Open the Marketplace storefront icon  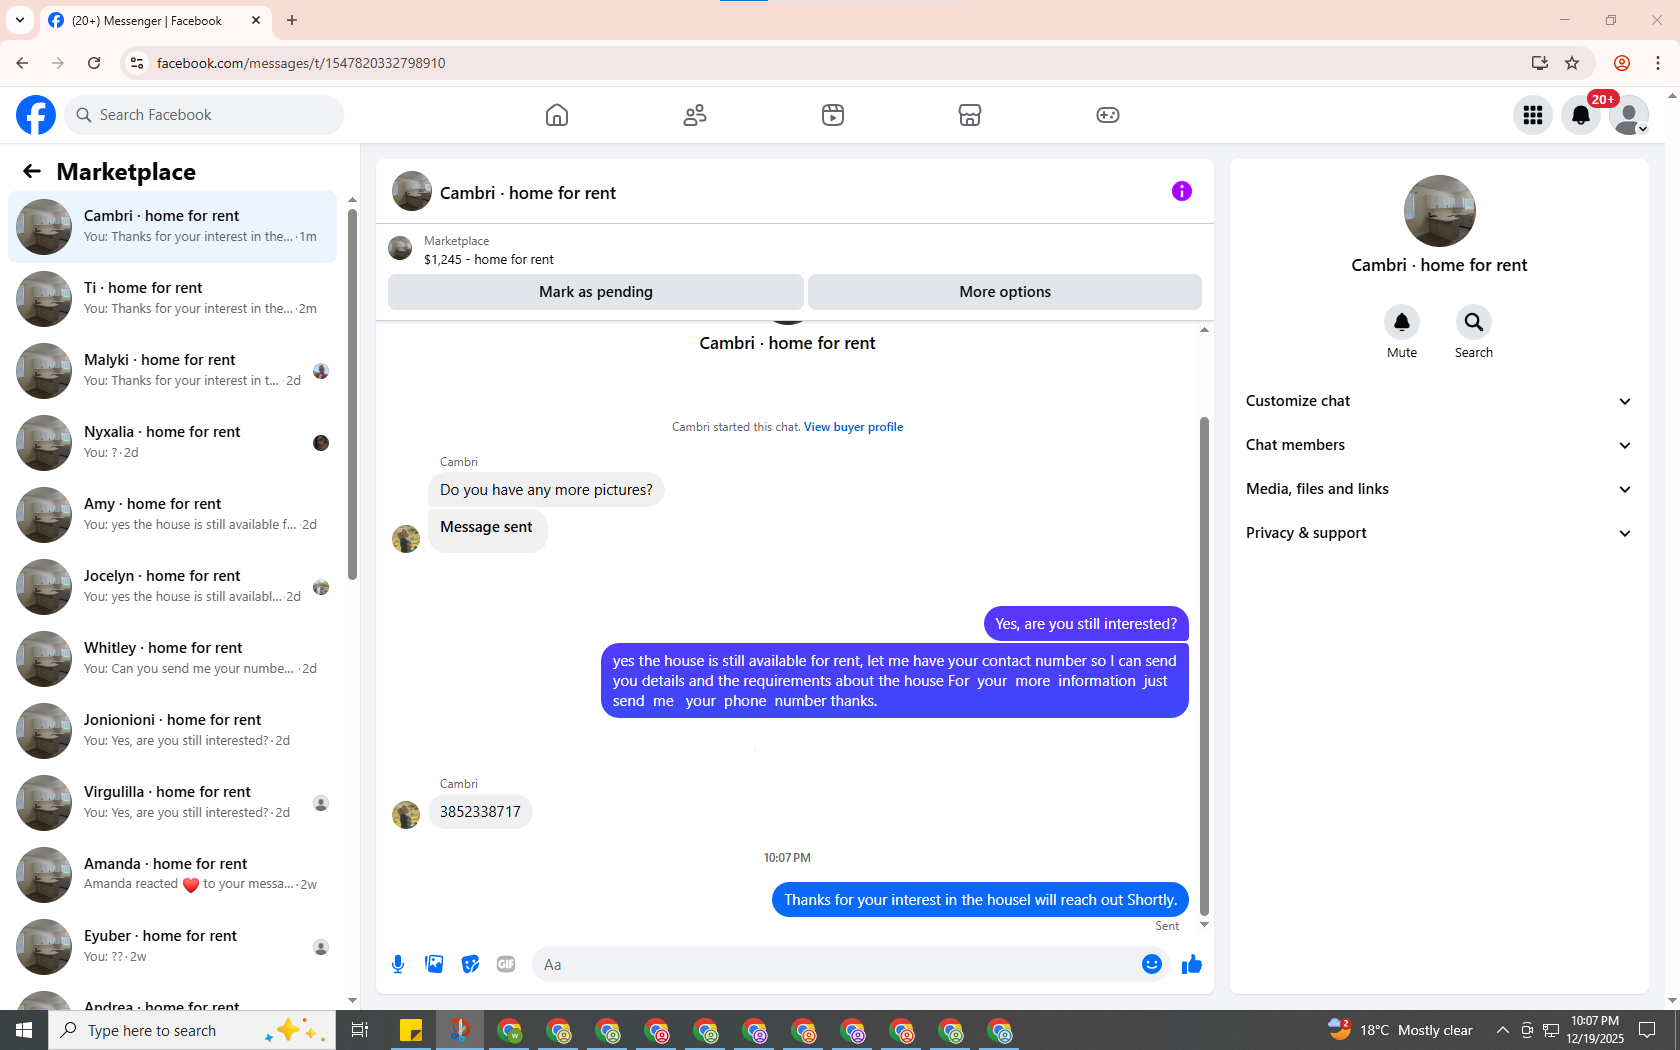click(x=970, y=115)
